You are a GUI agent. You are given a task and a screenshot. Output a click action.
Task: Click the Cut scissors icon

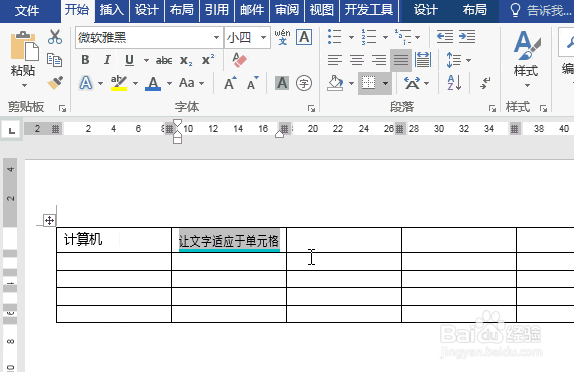pos(55,37)
